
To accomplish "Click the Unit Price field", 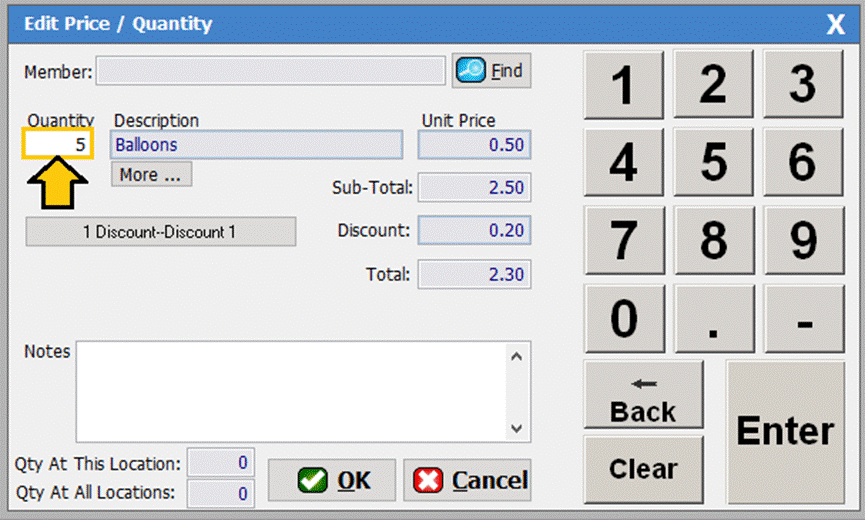I will [x=474, y=145].
